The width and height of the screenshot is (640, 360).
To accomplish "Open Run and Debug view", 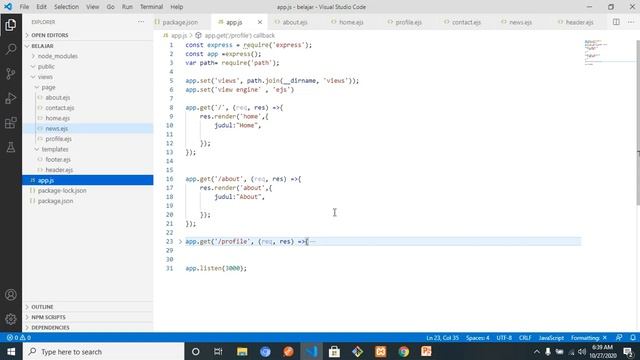I will pos(11,98).
